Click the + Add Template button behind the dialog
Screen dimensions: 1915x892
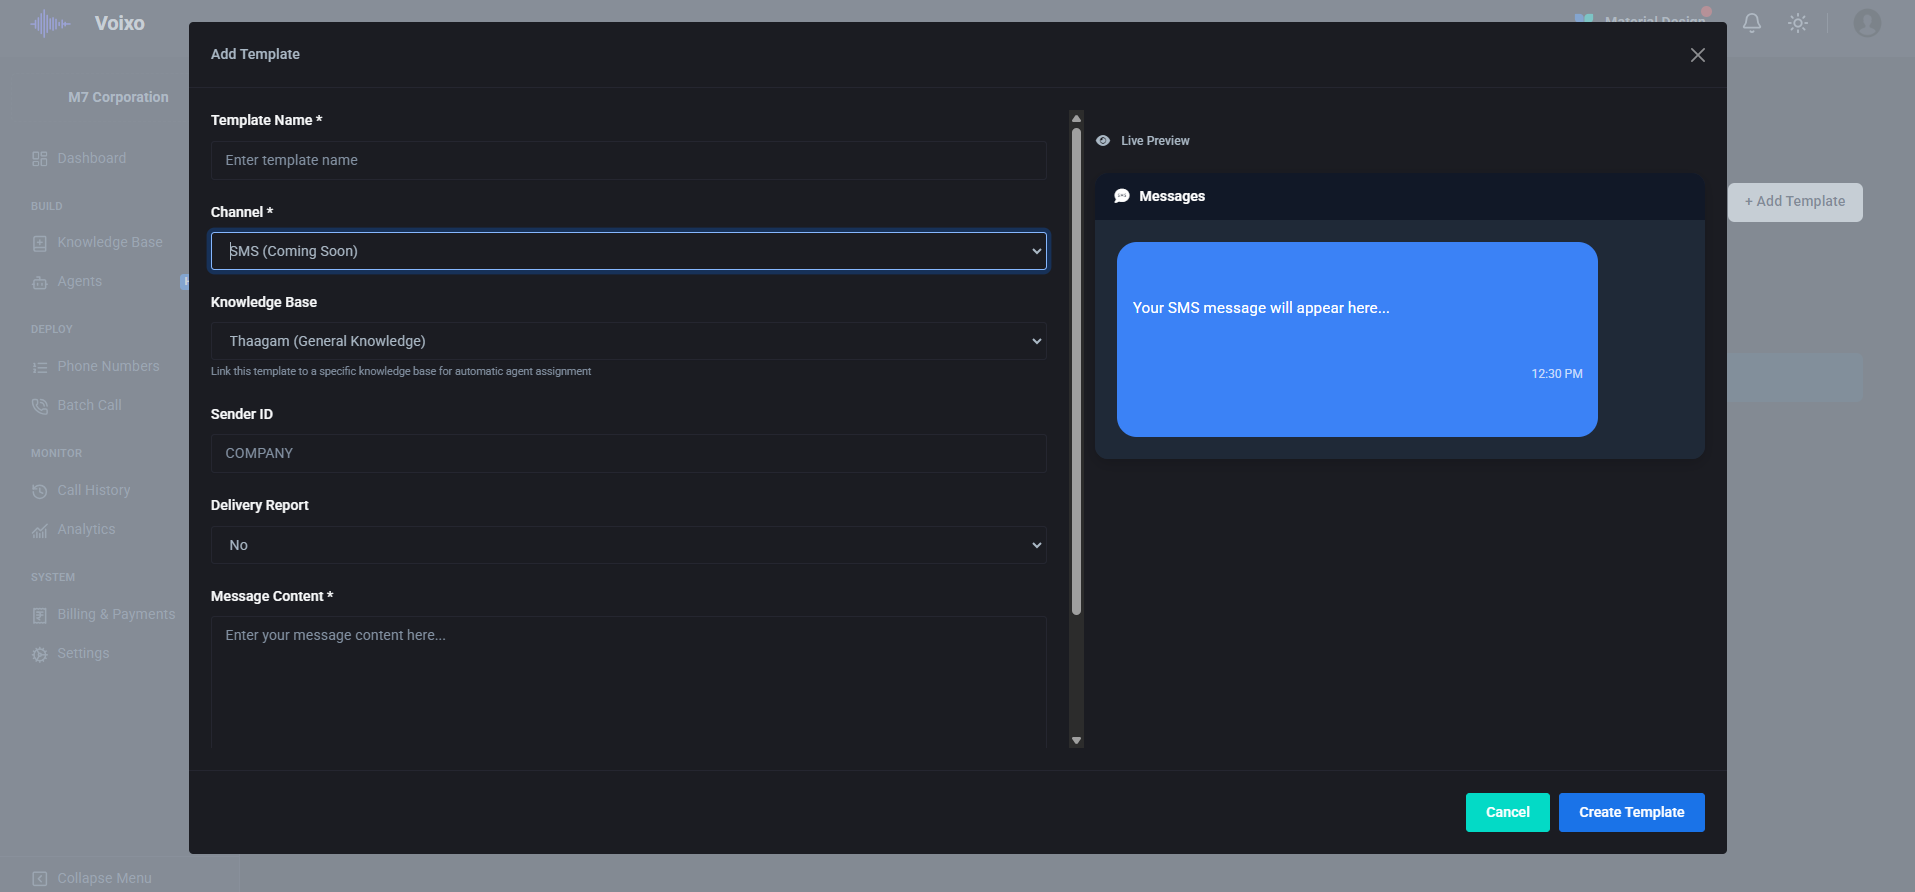coord(1795,202)
